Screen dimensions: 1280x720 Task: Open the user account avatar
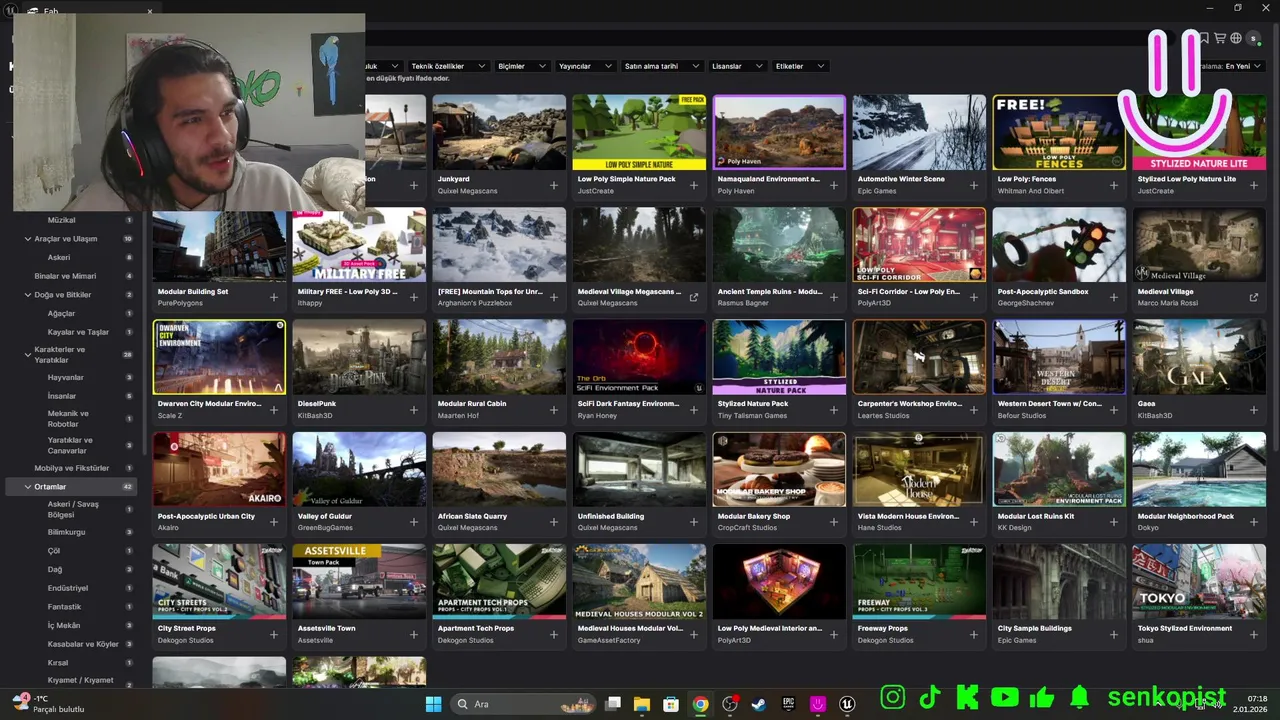(x=1254, y=38)
